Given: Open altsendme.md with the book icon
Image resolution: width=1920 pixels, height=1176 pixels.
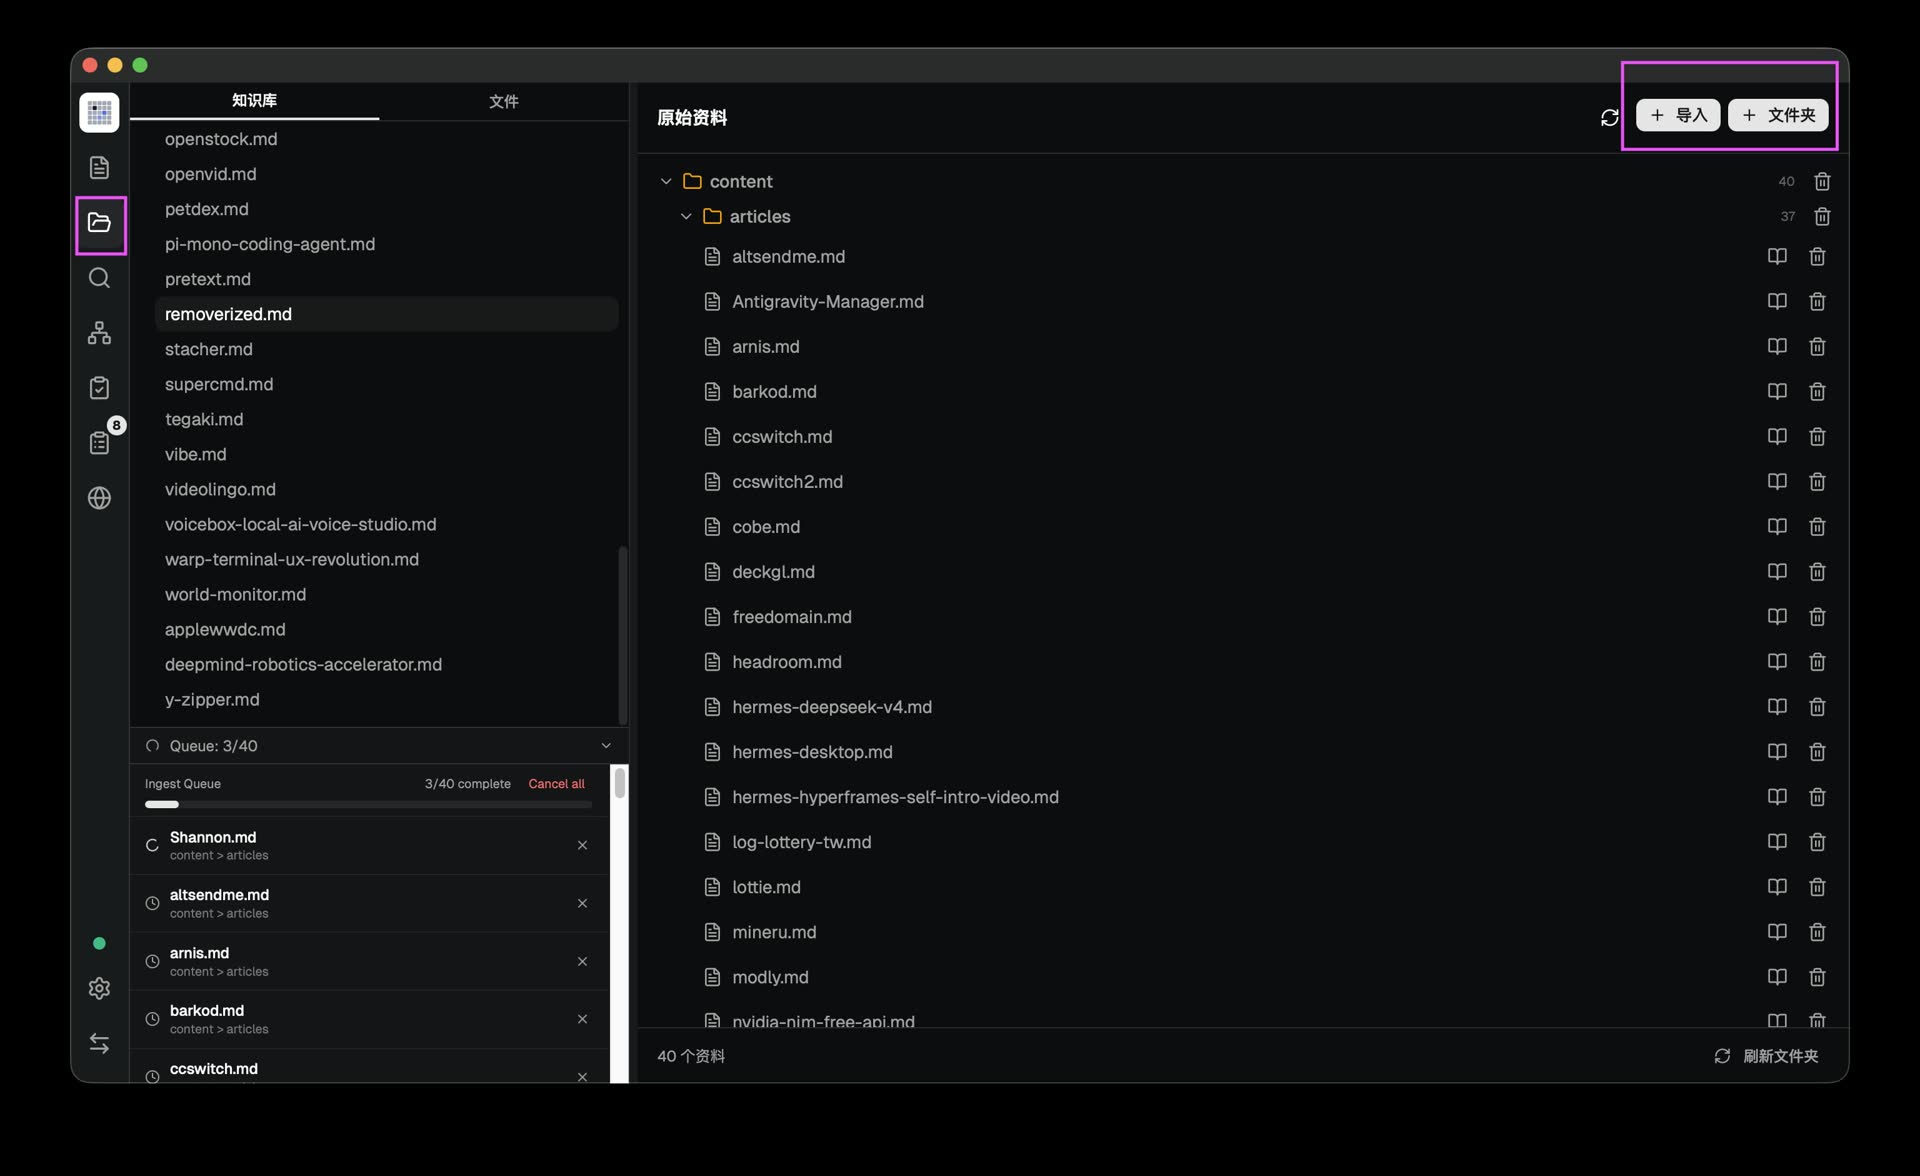Looking at the screenshot, I should coord(1777,256).
